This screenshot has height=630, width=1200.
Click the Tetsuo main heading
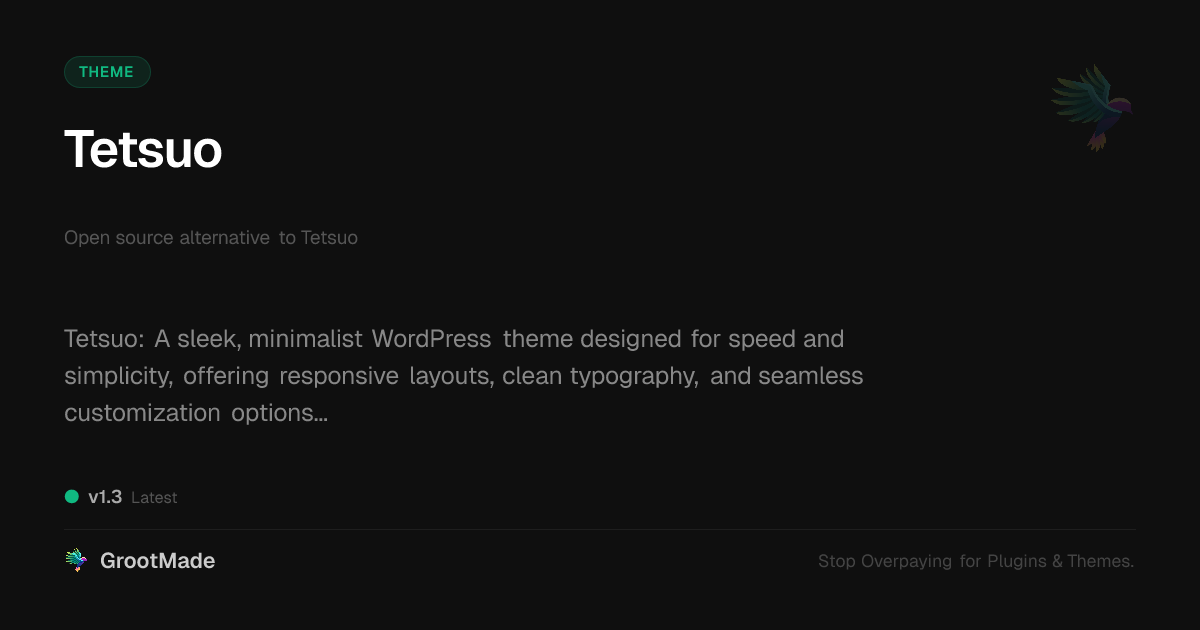click(143, 150)
